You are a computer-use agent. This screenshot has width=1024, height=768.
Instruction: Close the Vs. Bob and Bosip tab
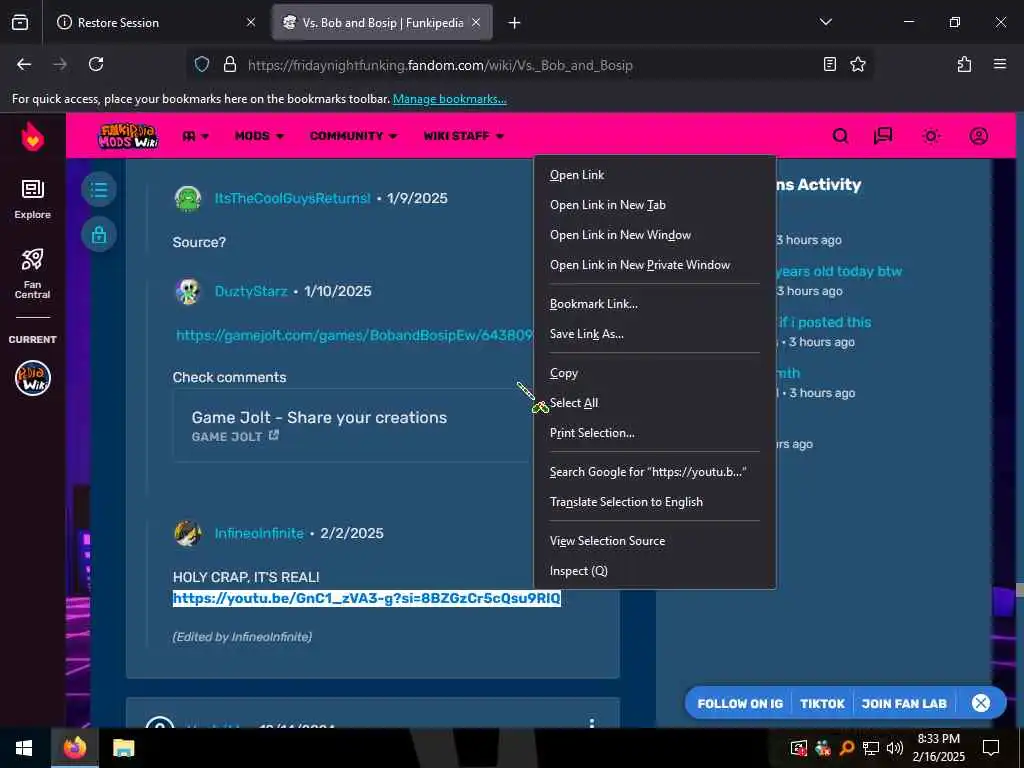476,22
